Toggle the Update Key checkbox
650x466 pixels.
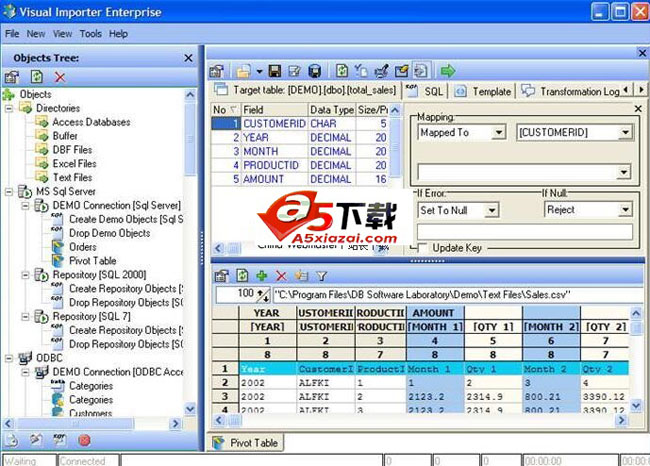422,248
